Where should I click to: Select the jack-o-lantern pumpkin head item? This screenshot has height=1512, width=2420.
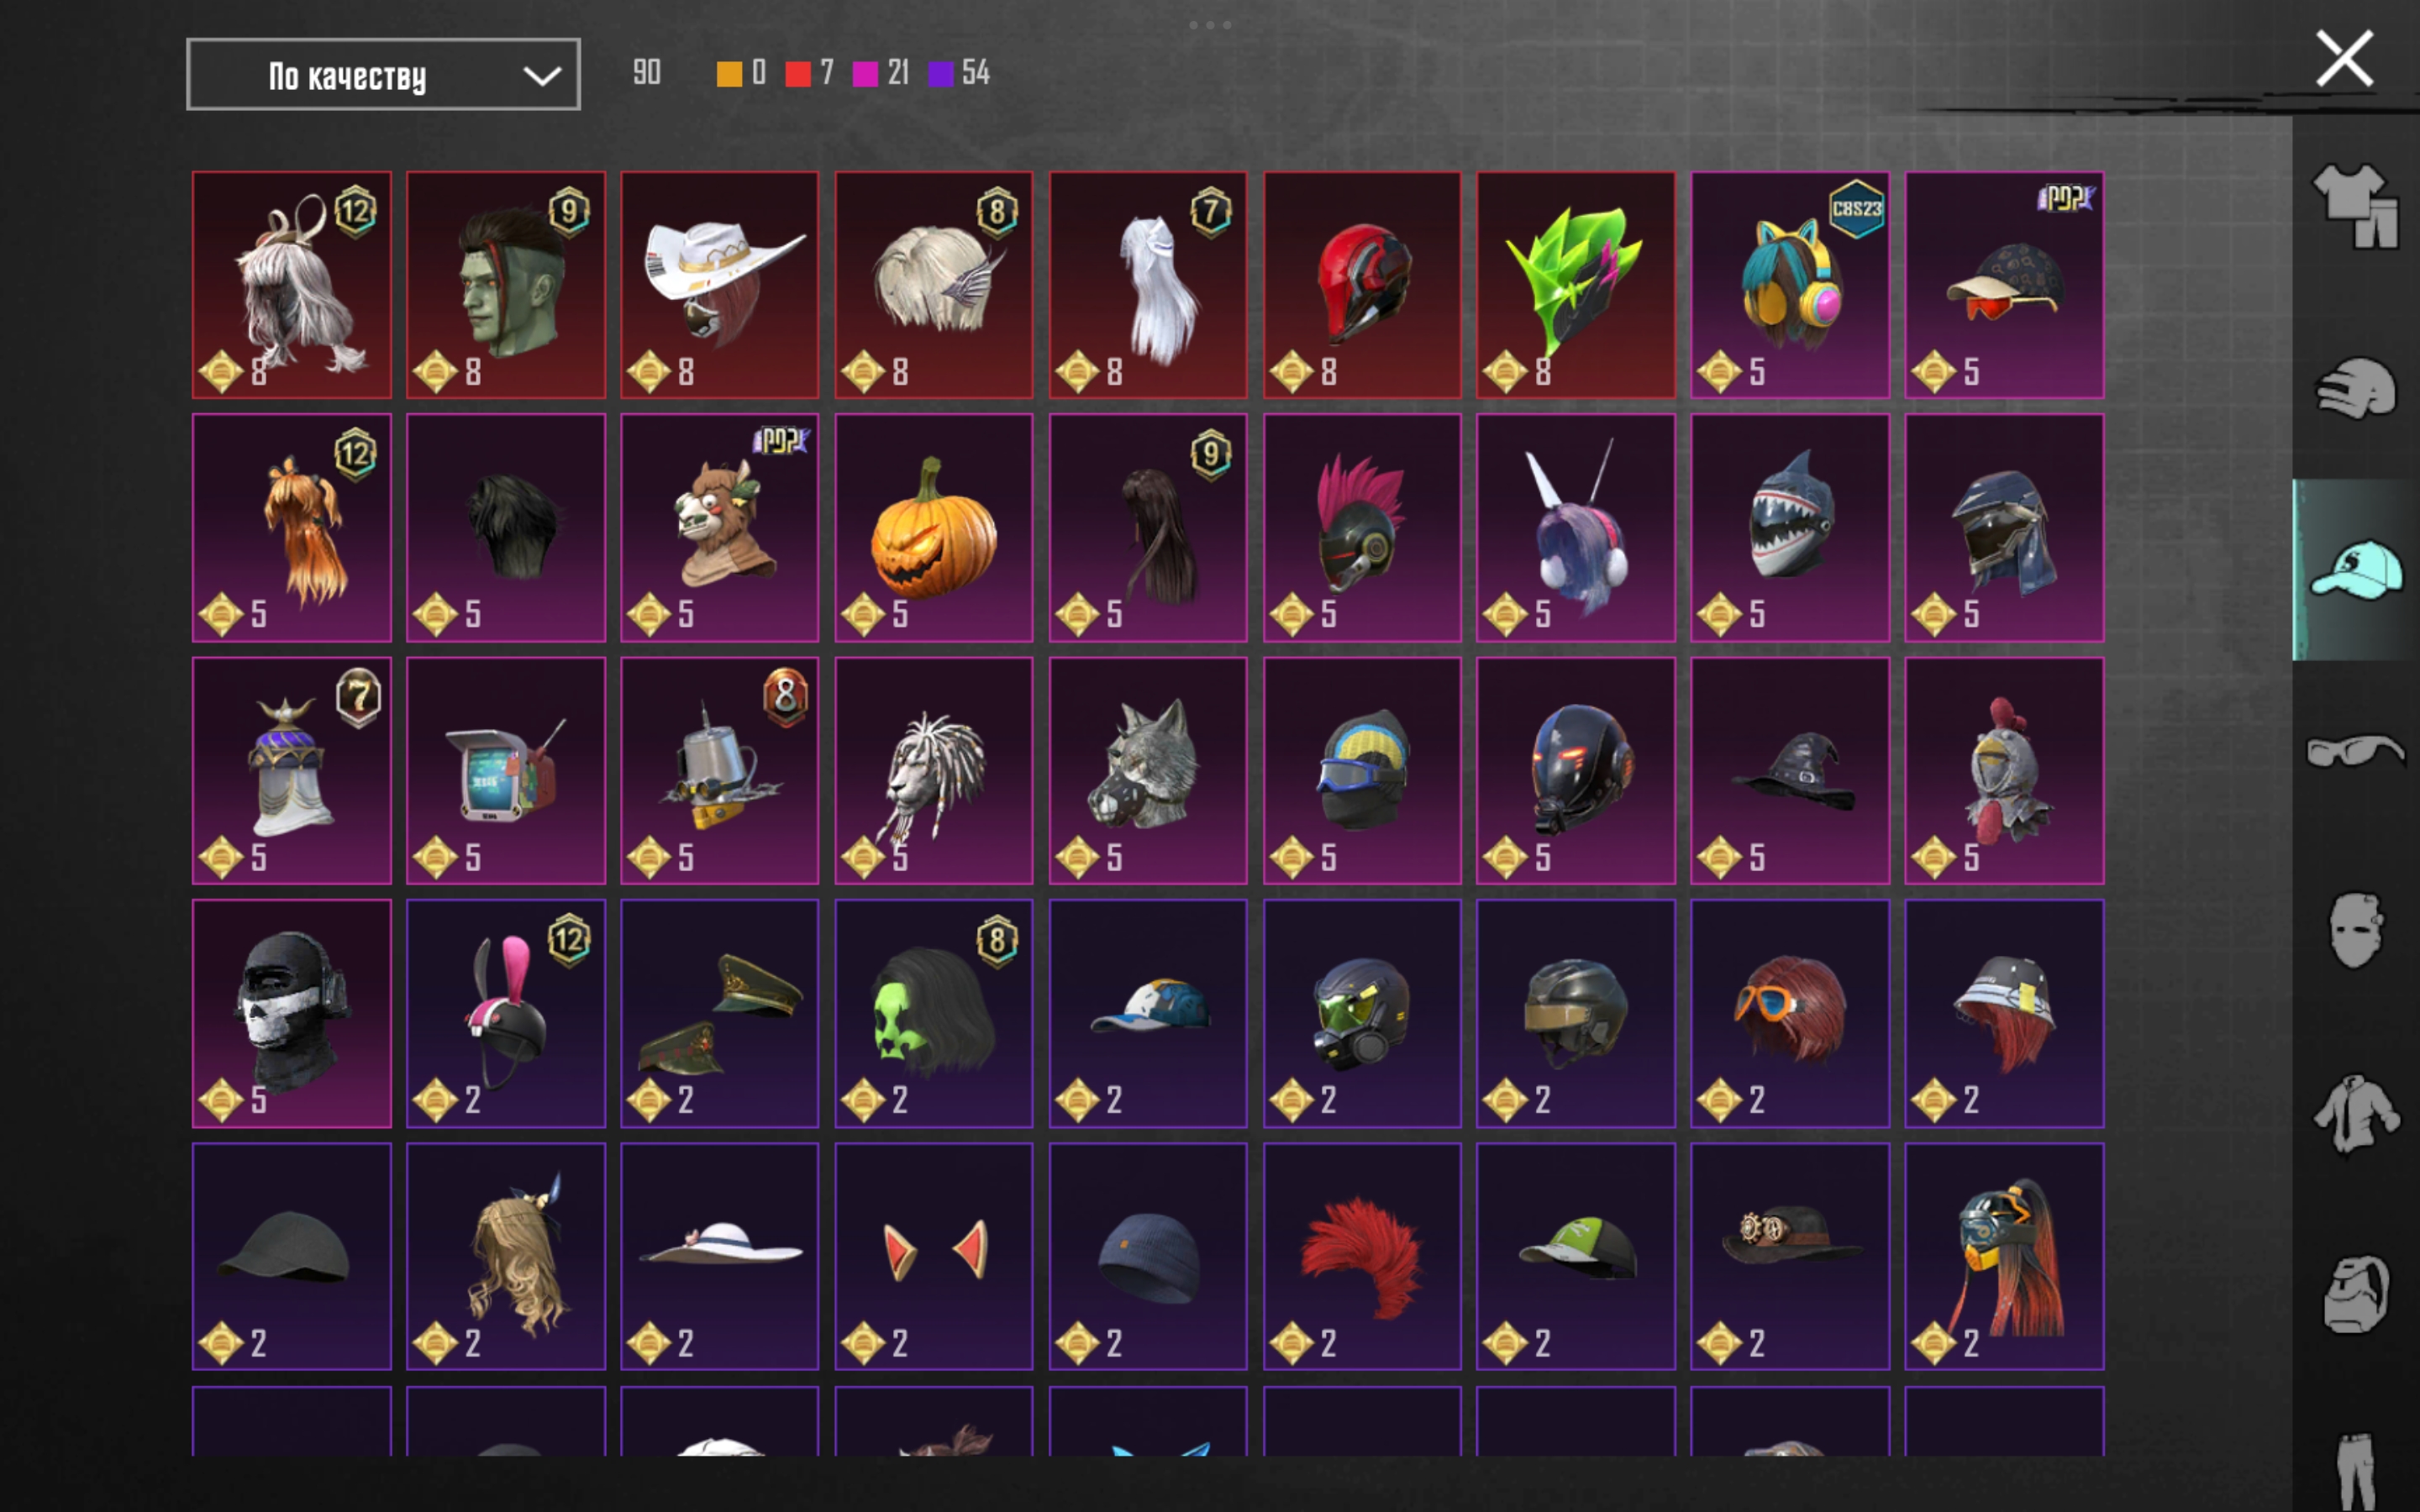point(933,527)
